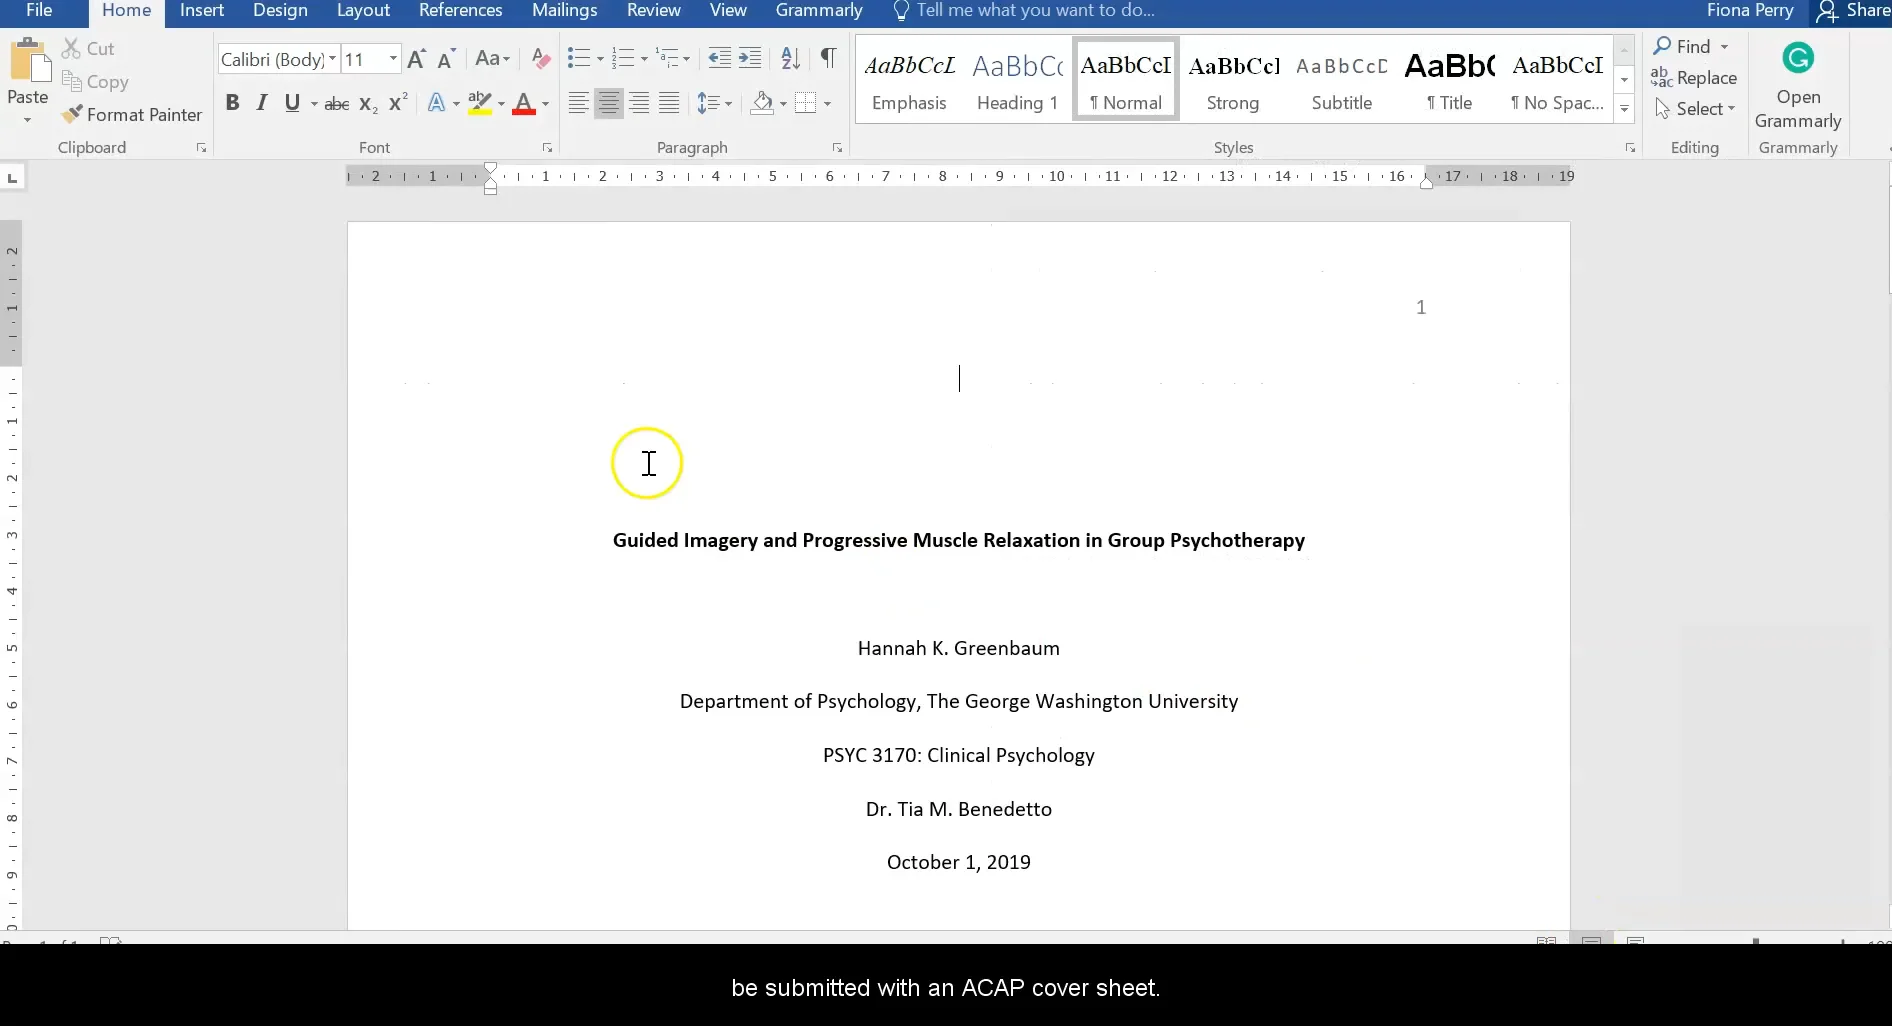
Task: Open Grammarly from the ribbon
Action: coord(1797,85)
